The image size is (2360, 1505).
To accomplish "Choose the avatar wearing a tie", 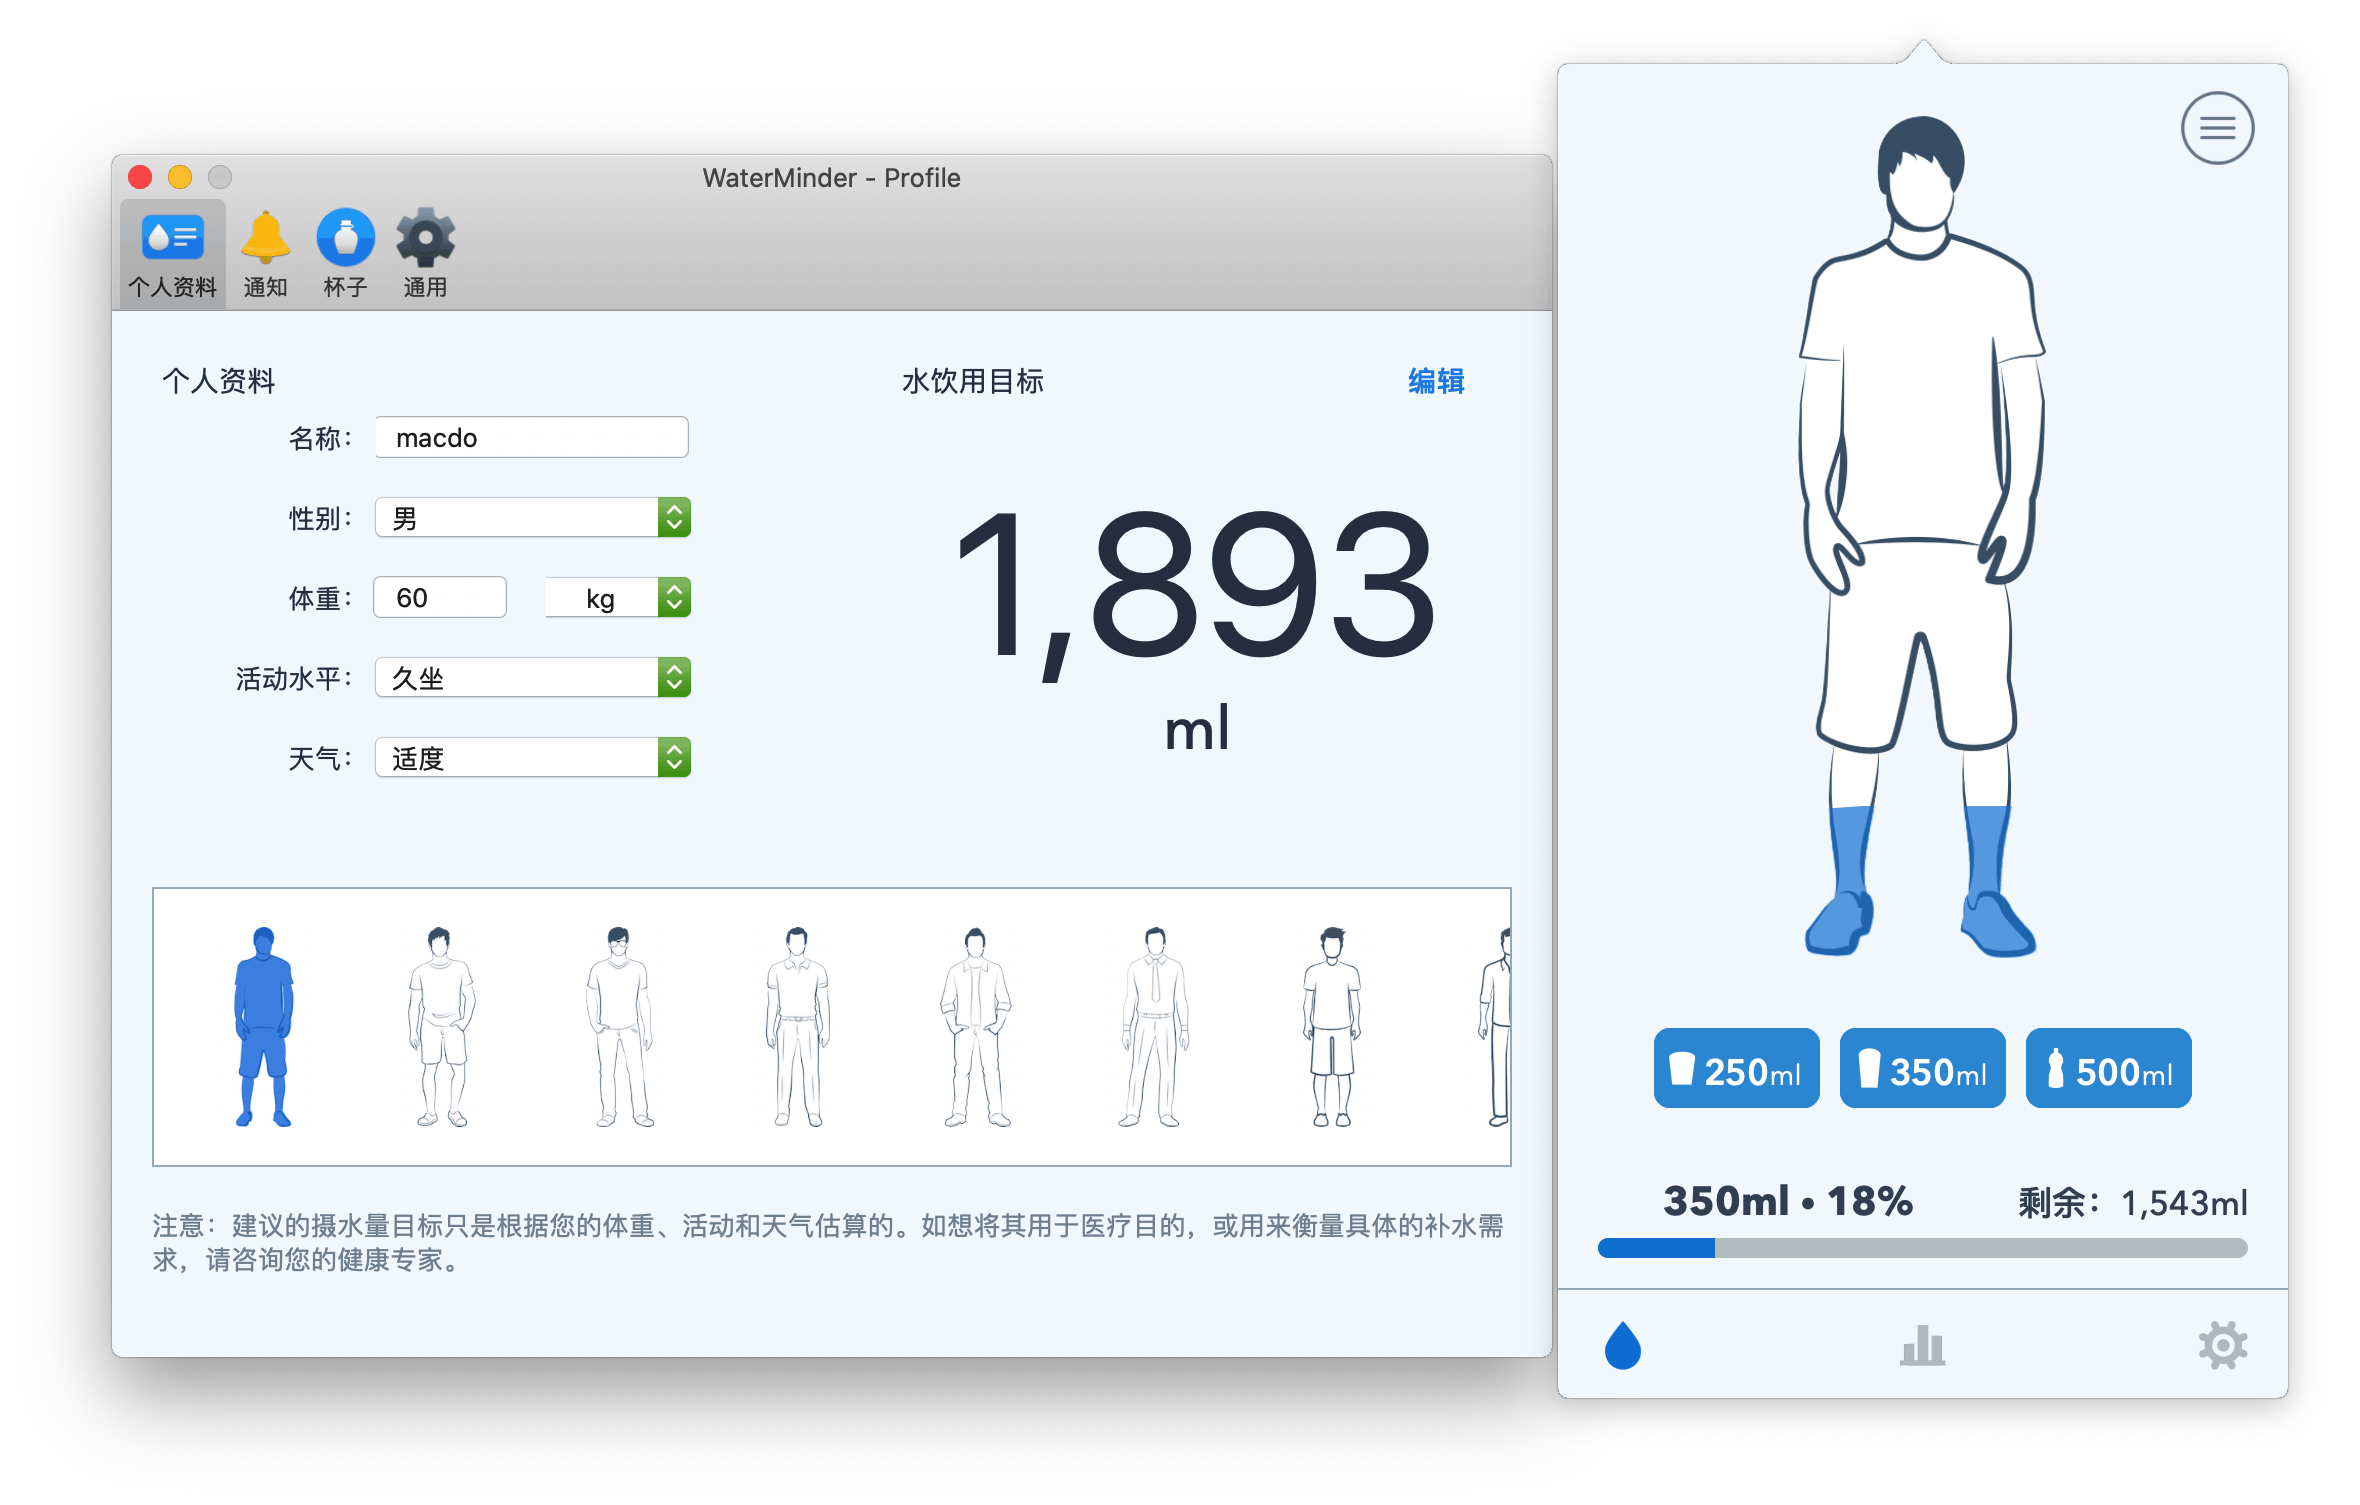I will 1154,1027.
